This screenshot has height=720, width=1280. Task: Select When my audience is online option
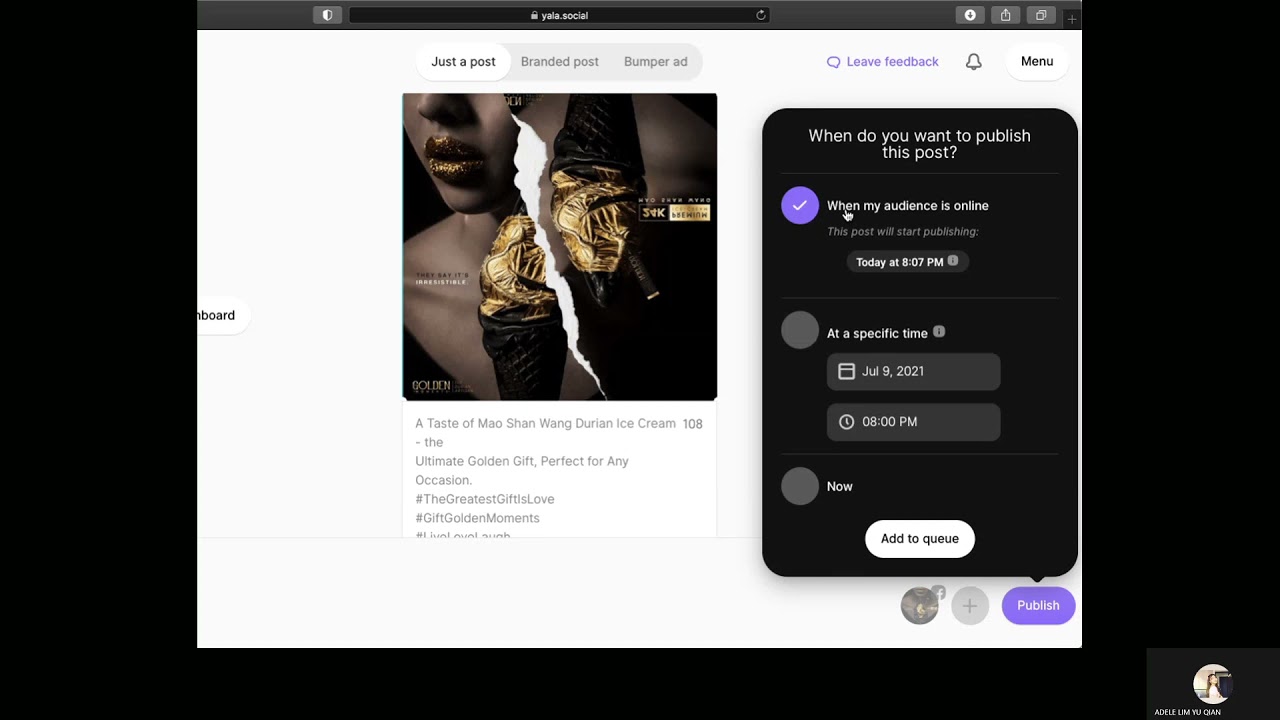(x=800, y=206)
